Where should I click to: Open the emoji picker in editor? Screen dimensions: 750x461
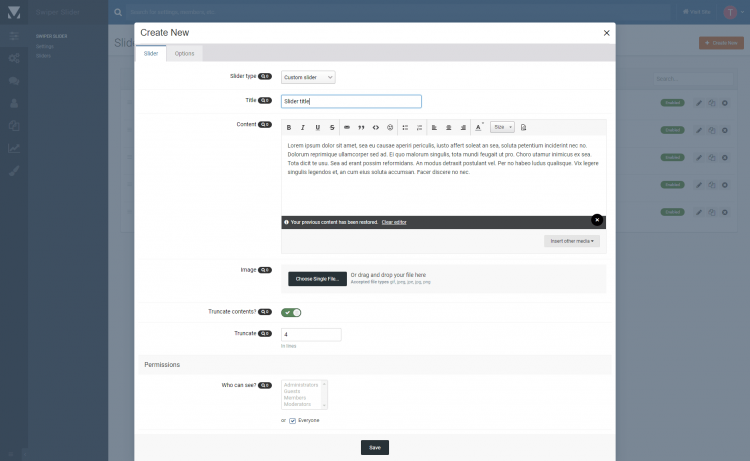point(390,127)
